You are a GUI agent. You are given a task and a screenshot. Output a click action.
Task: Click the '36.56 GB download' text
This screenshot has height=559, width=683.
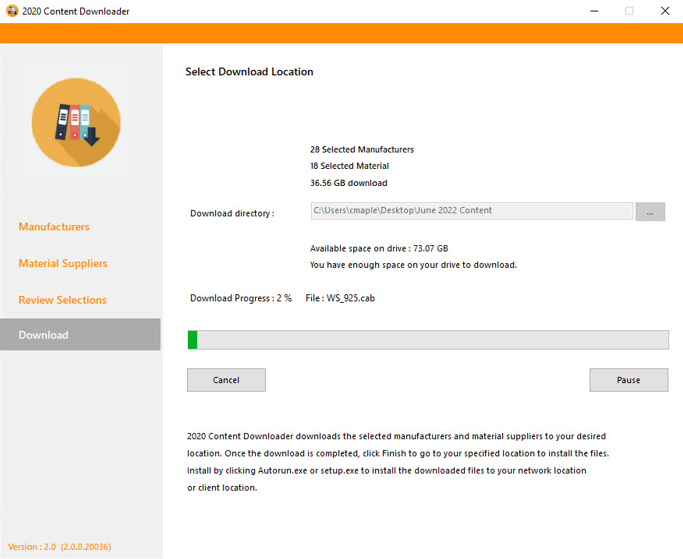348,183
